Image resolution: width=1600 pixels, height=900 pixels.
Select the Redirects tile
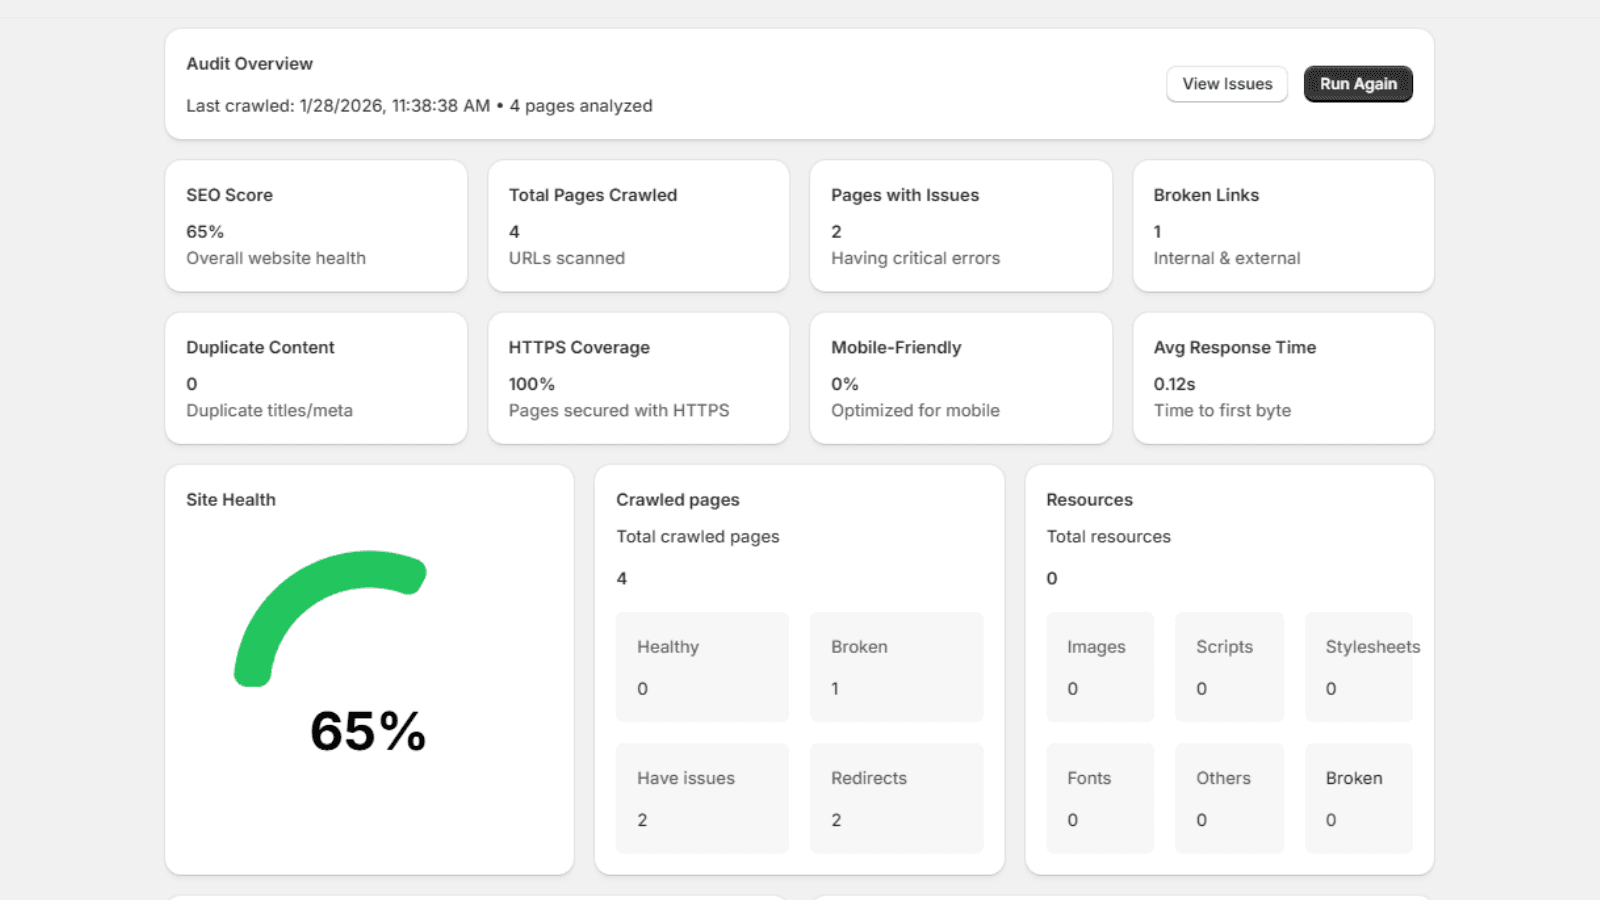(896, 798)
